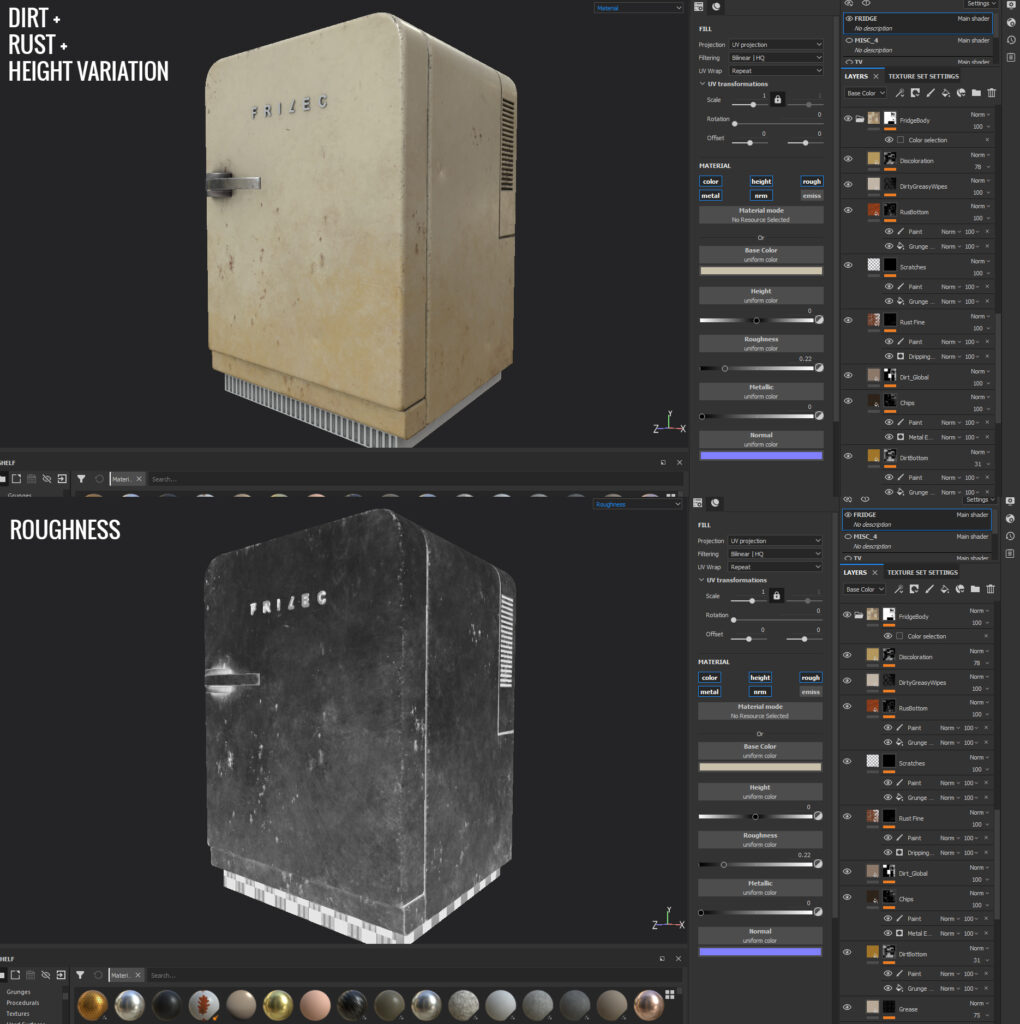Open the shader settings globe icon, Roughness view dock

(1010, 519)
